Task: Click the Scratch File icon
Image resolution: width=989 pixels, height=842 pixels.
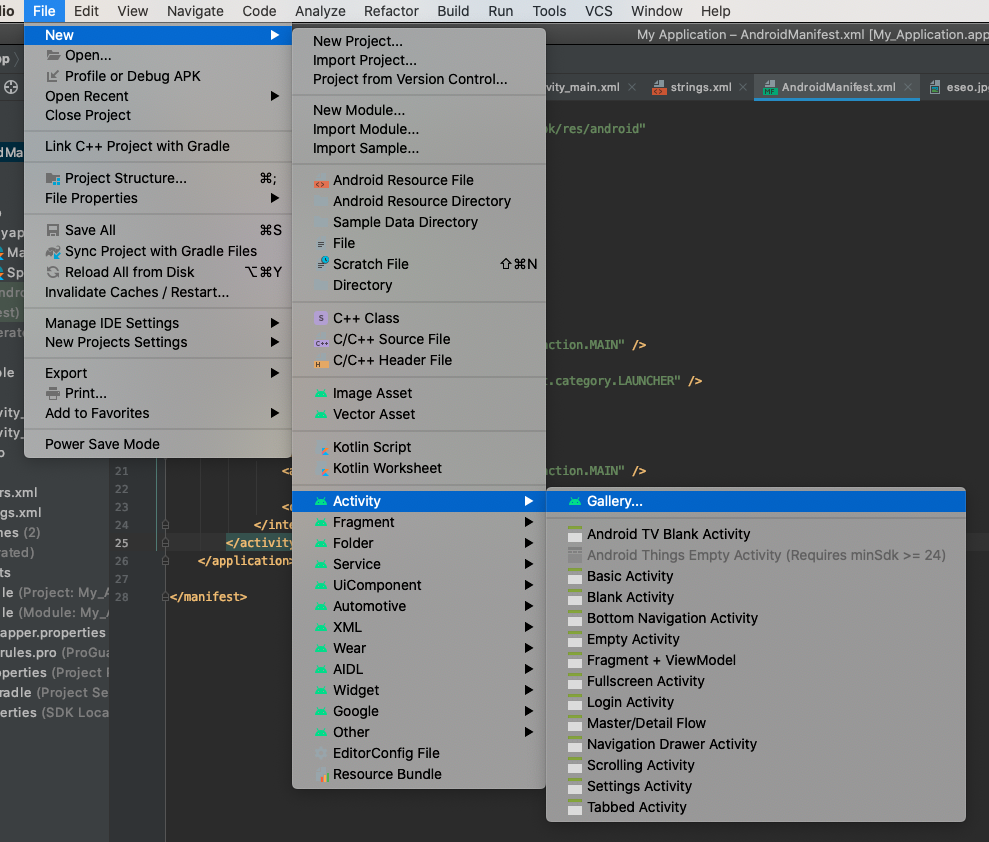Action: click(321, 264)
